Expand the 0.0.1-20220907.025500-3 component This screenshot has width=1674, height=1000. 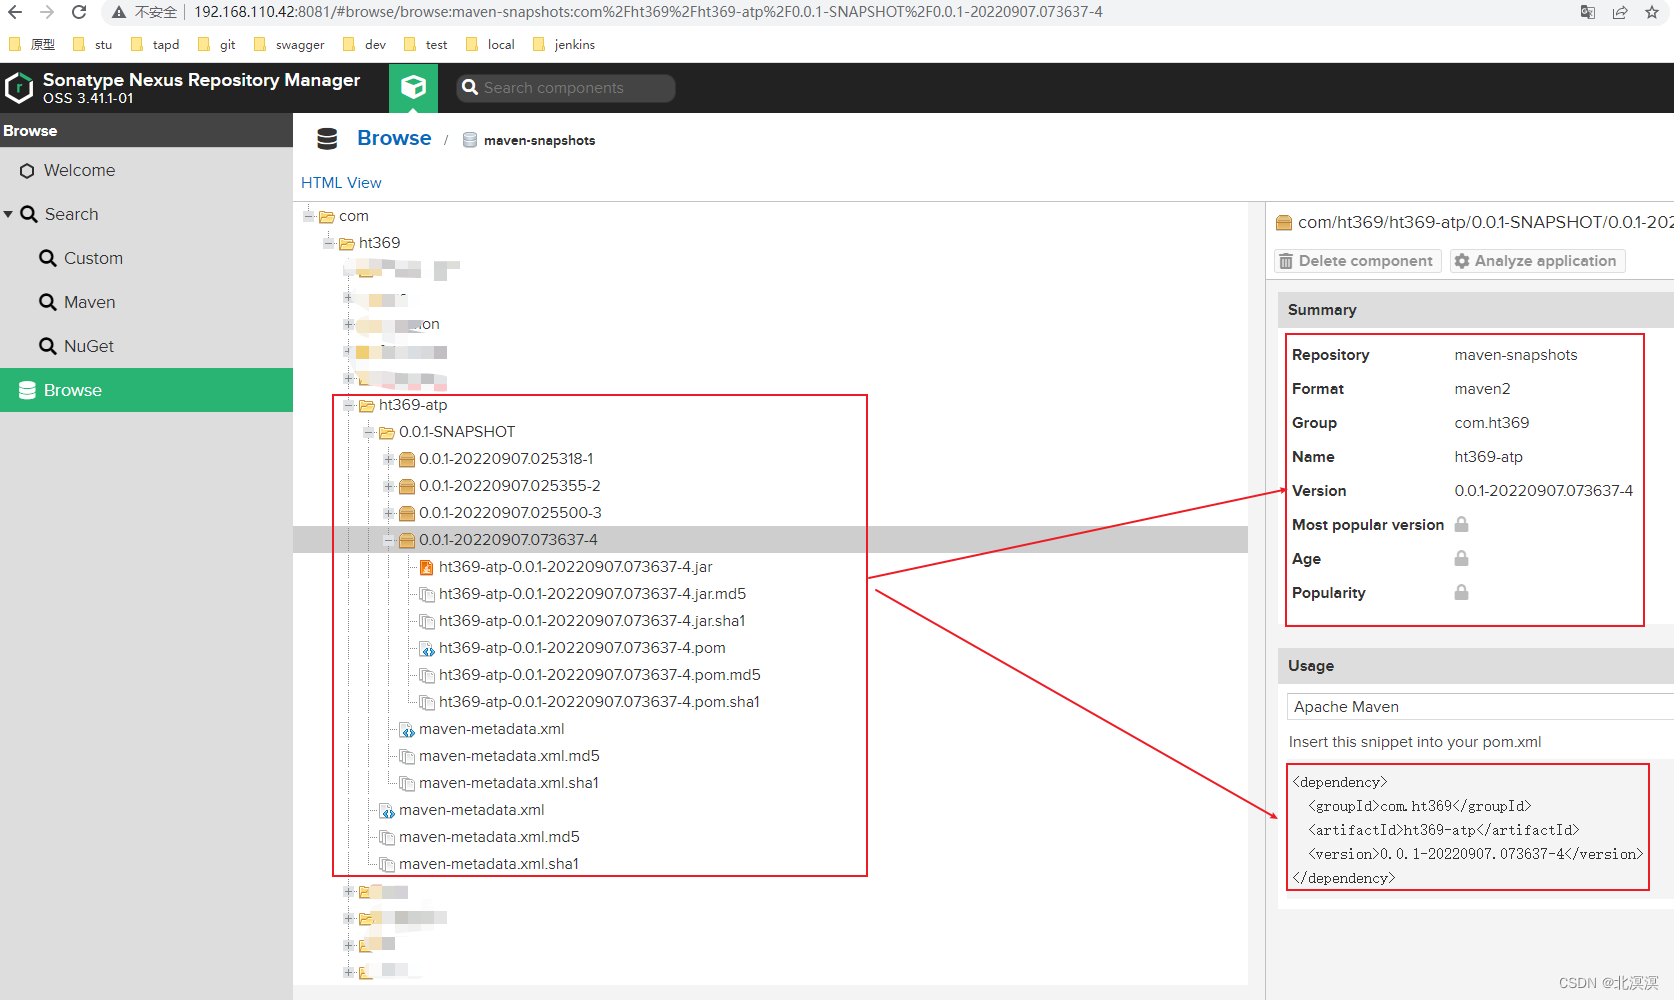pyautogui.click(x=389, y=513)
